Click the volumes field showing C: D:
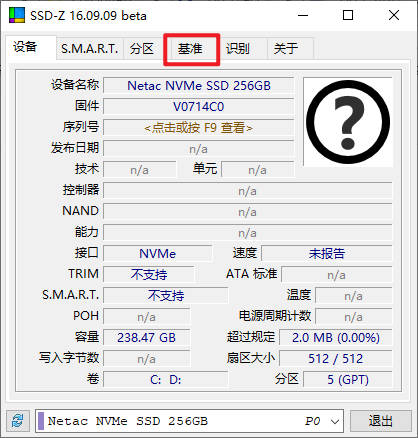This screenshot has height=438, width=418. (x=166, y=380)
